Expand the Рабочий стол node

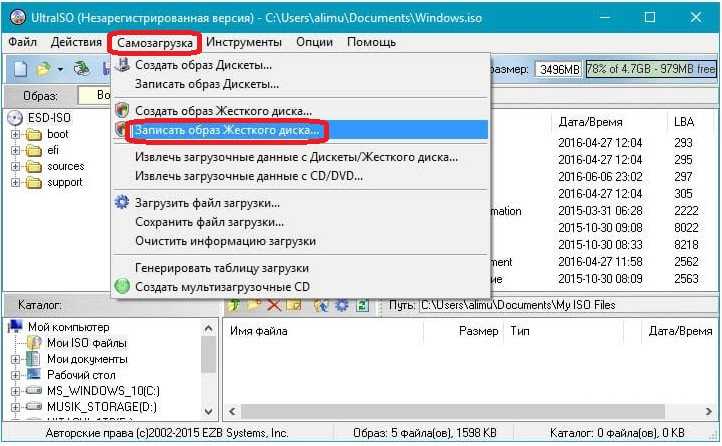(x=15, y=375)
